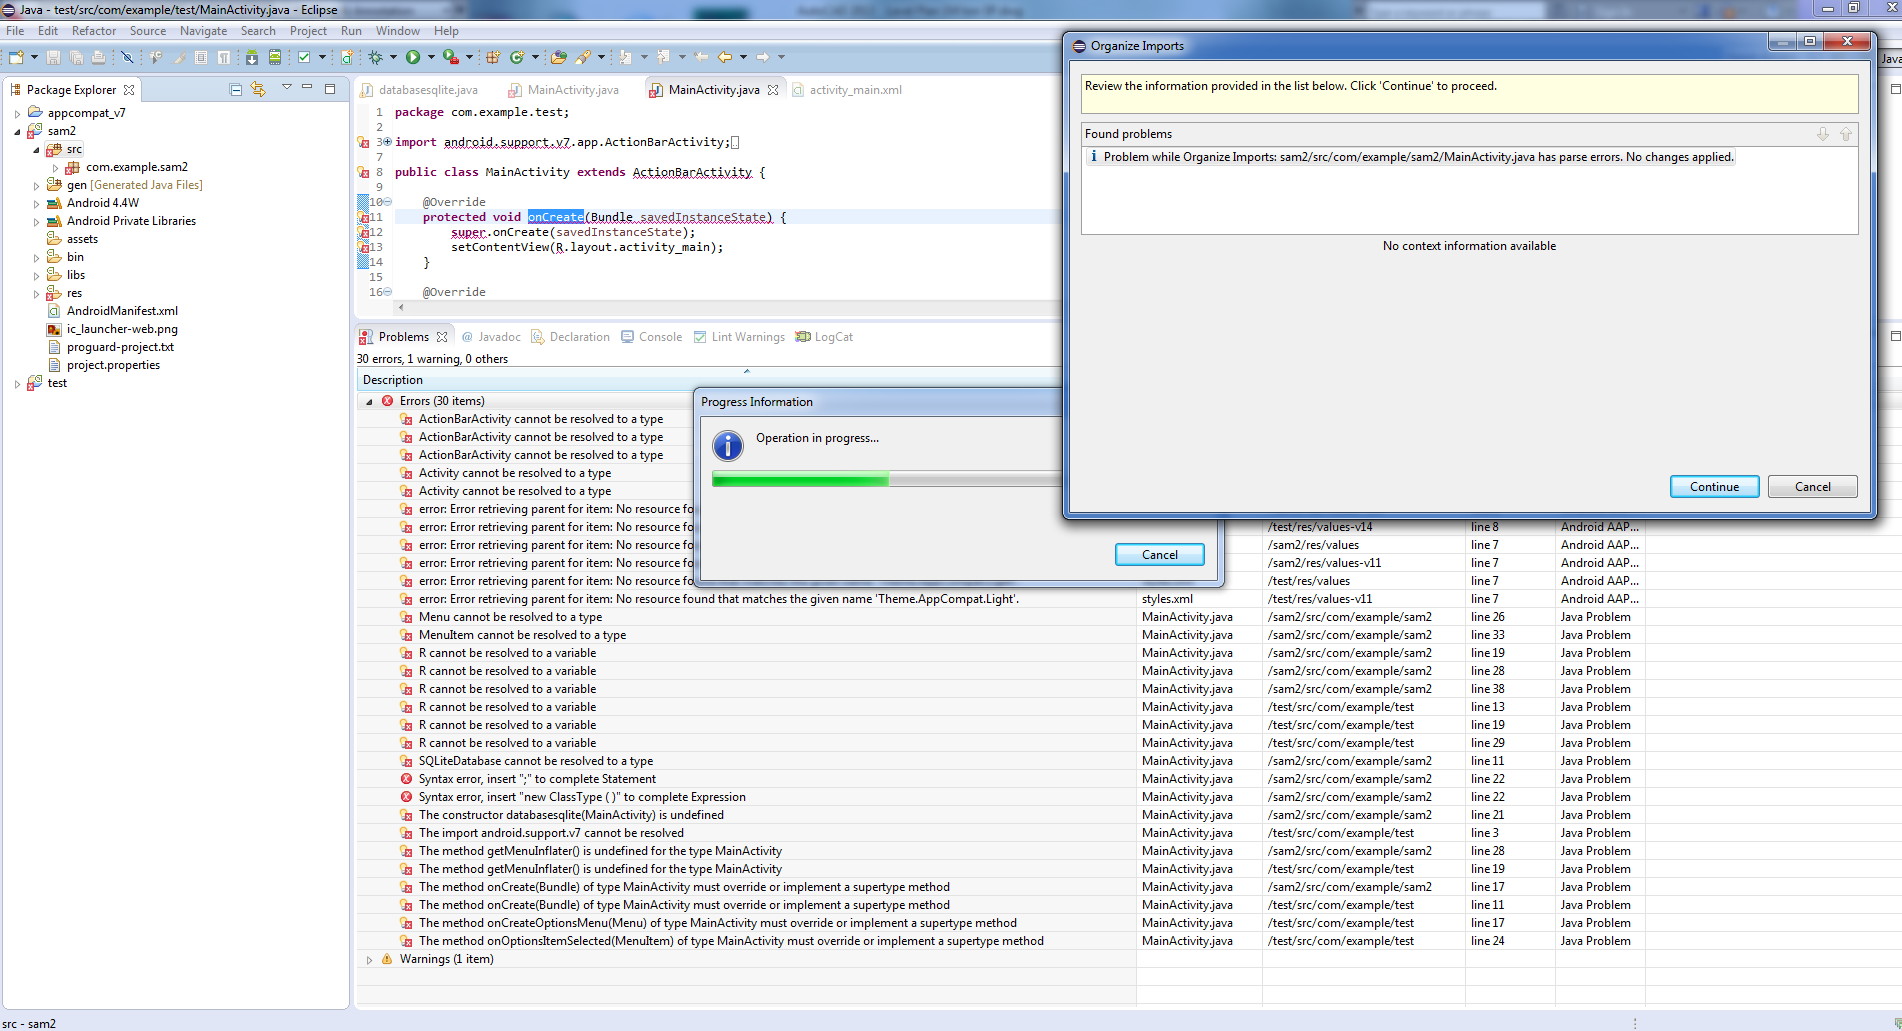Minimize the Package Explorer view

click(307, 88)
